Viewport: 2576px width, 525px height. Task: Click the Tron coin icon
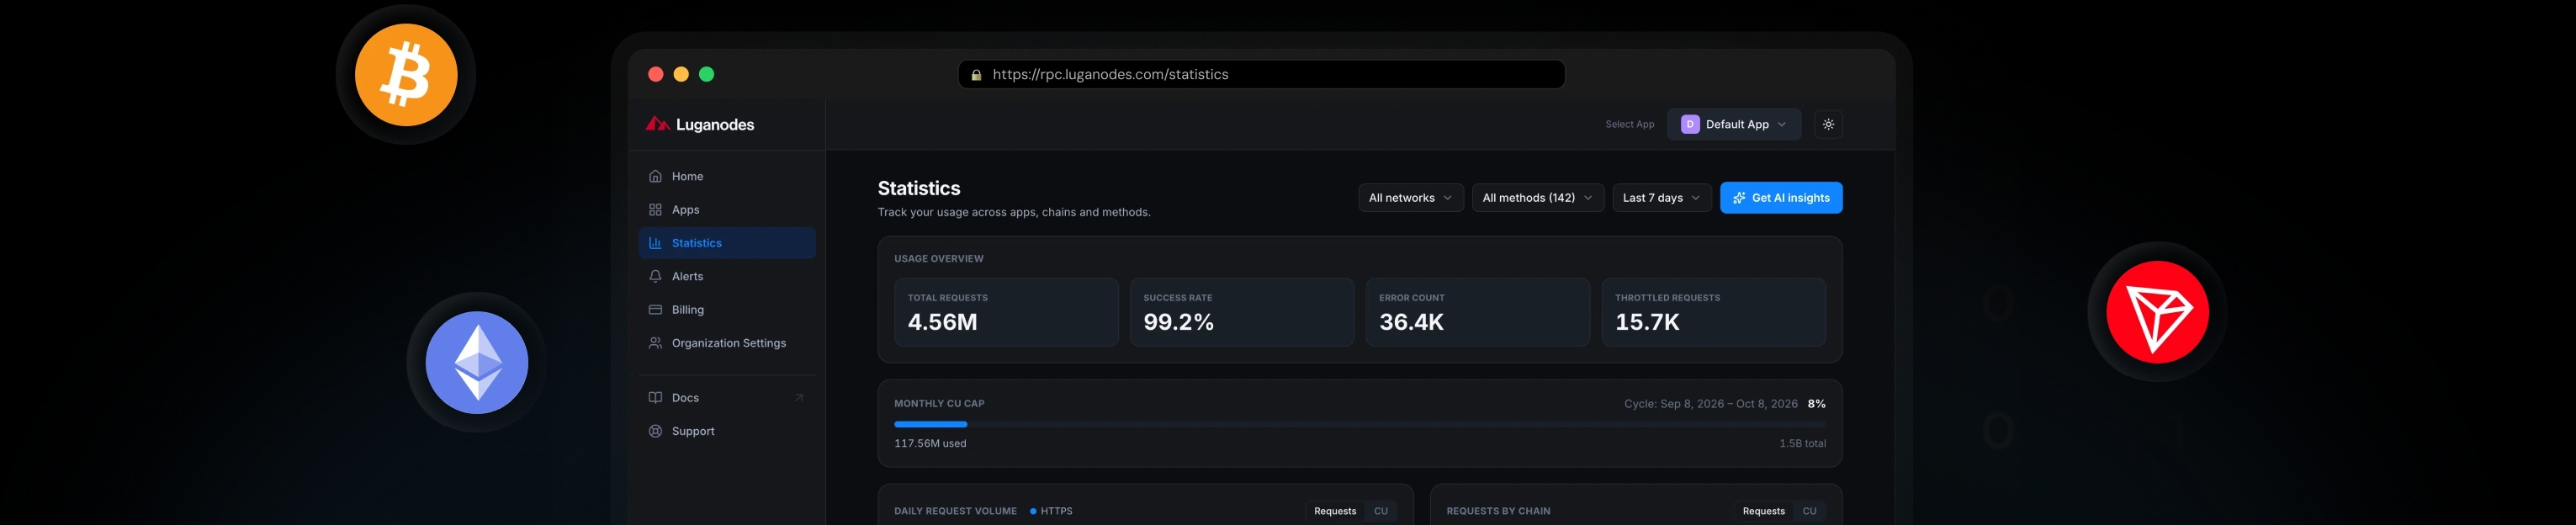(2157, 312)
